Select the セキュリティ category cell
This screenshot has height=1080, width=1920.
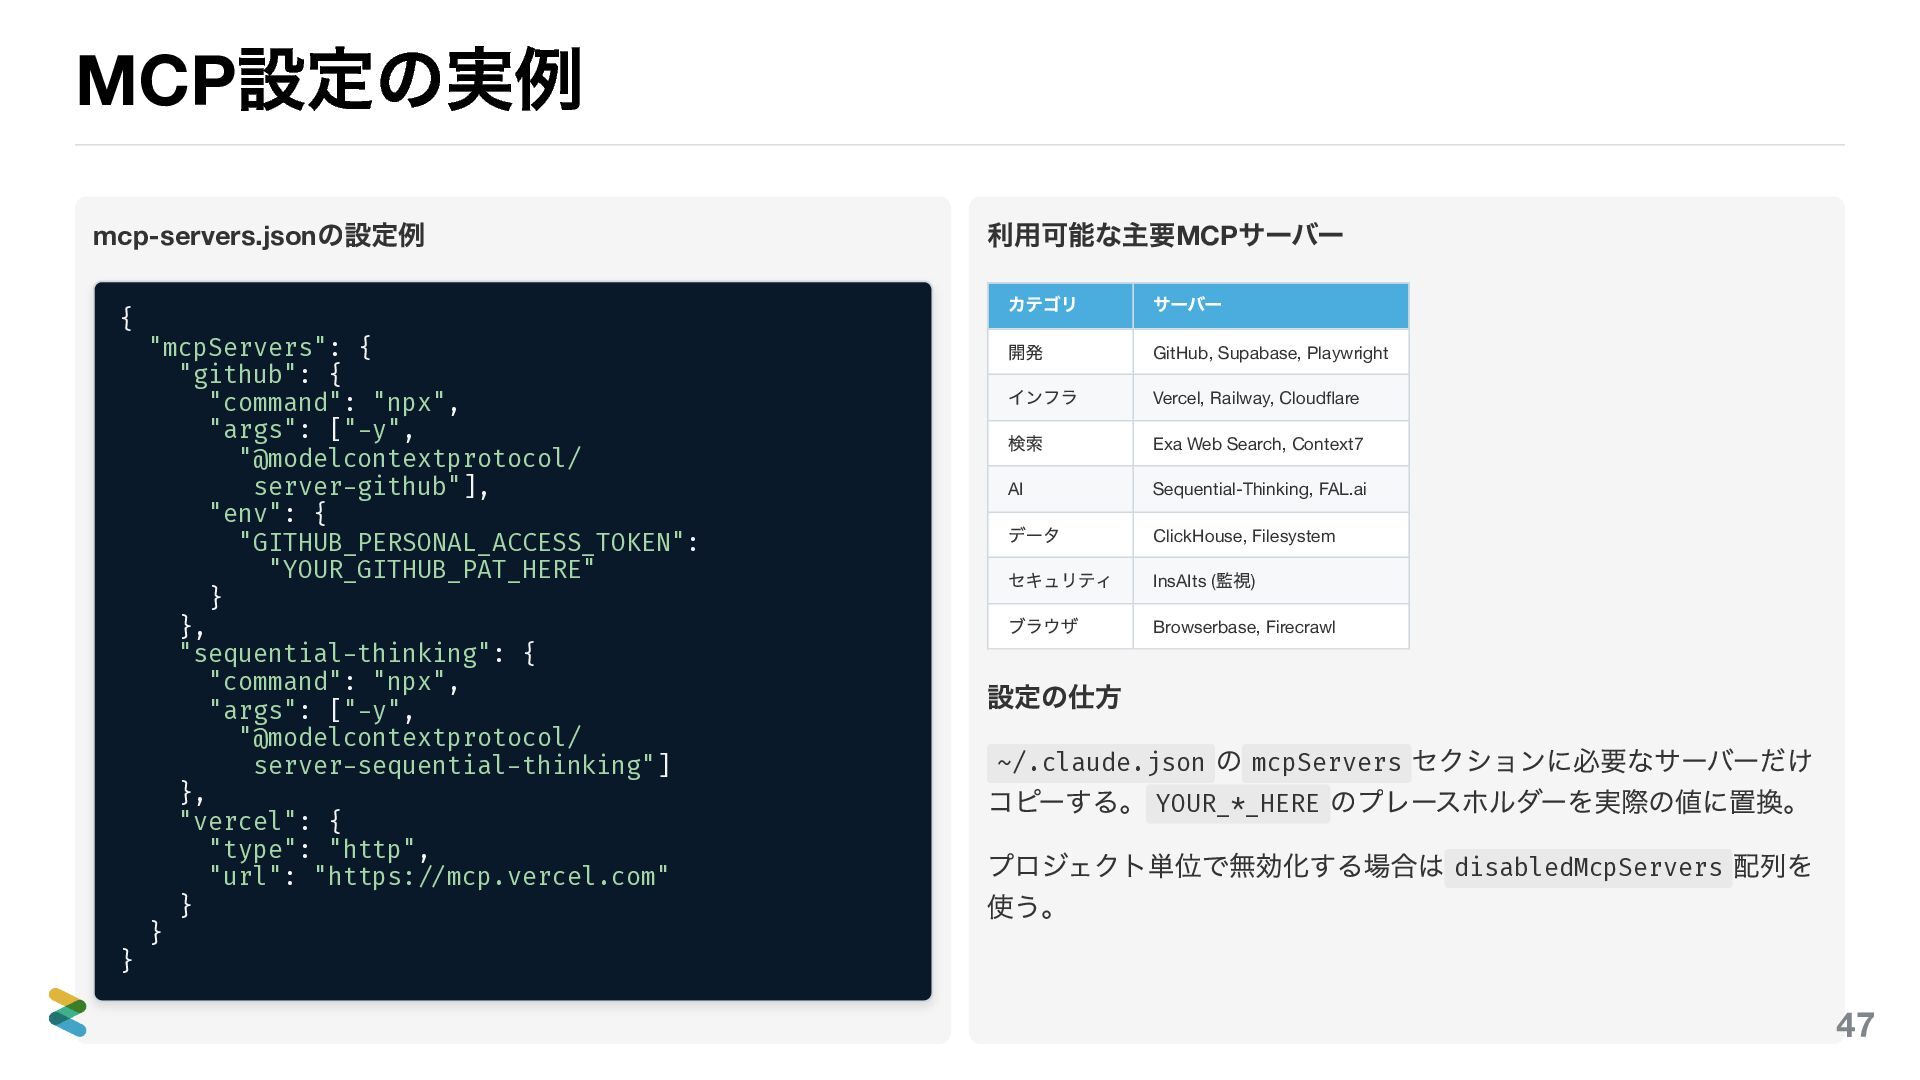[x=1058, y=581]
